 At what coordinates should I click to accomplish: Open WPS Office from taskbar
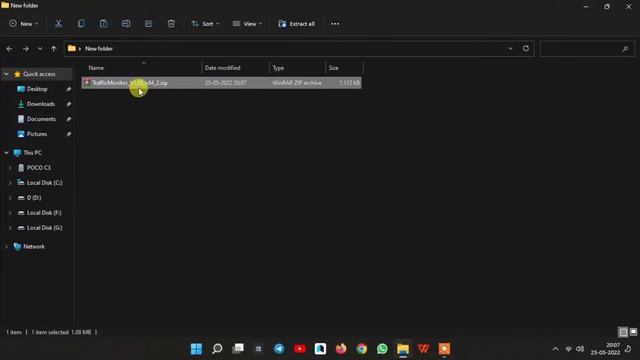tap(424, 349)
